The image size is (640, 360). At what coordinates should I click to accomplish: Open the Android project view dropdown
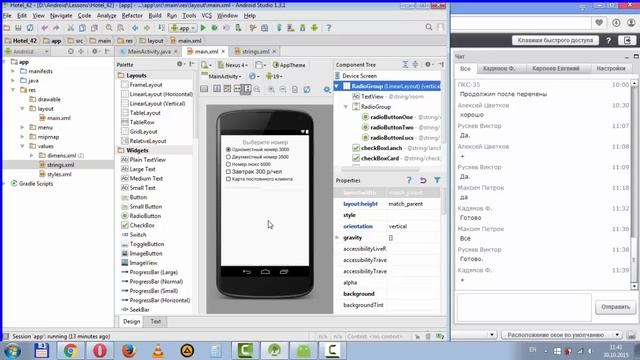pyautogui.click(x=27, y=51)
